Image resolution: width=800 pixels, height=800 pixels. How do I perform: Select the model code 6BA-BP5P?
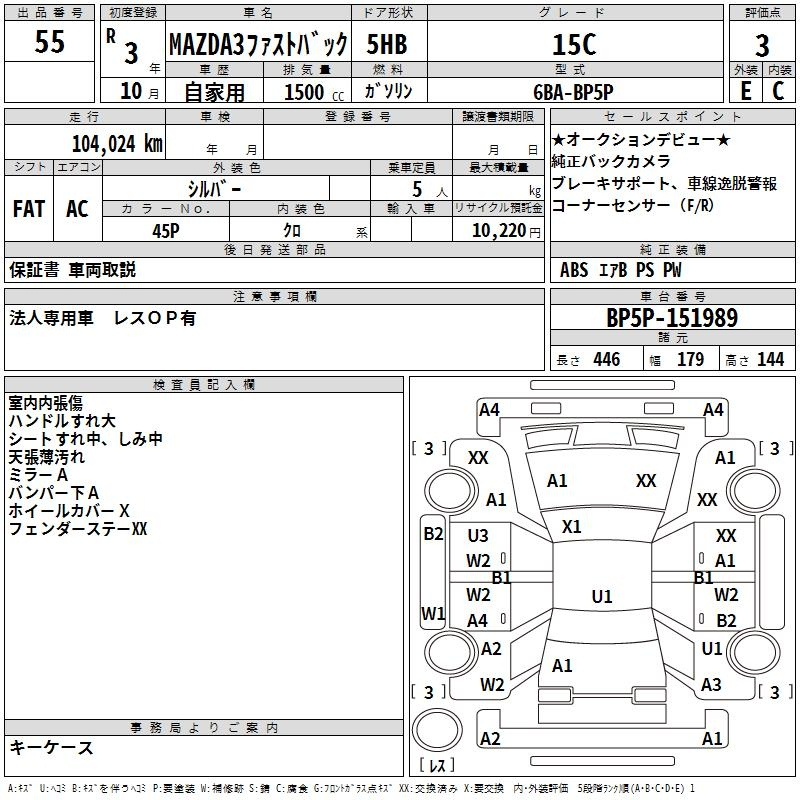click(x=585, y=90)
